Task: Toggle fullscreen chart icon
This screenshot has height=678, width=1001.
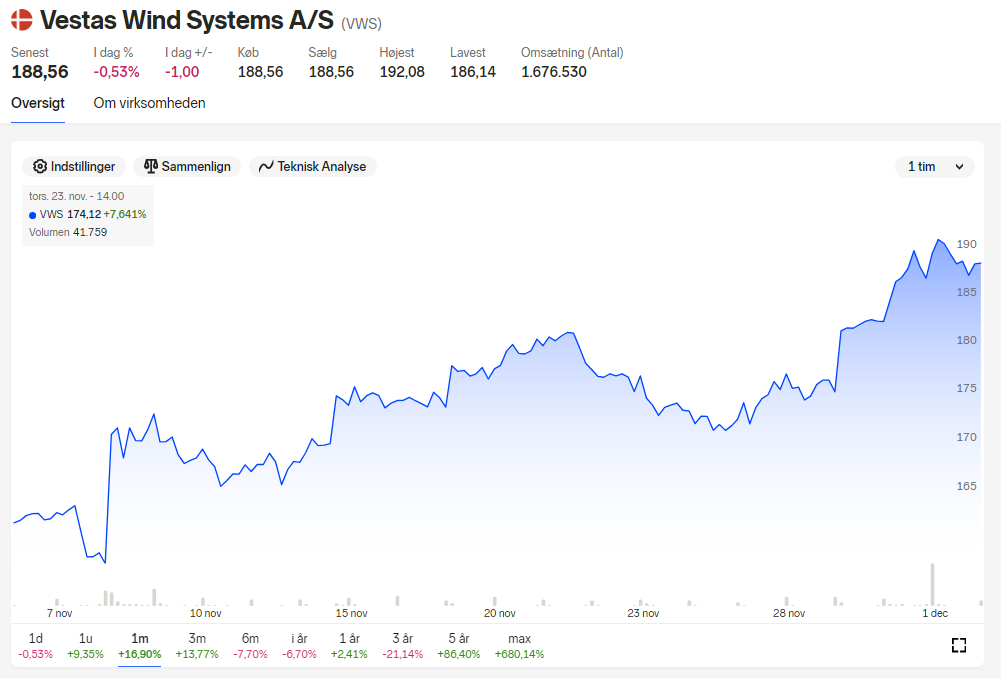Action: (x=959, y=645)
